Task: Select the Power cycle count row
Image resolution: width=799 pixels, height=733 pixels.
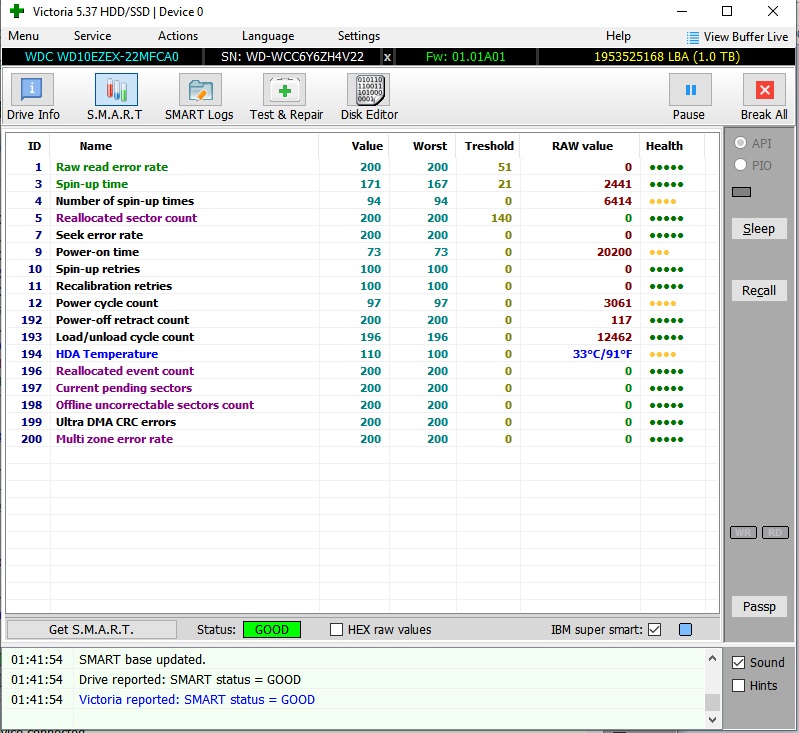Action: 362,303
